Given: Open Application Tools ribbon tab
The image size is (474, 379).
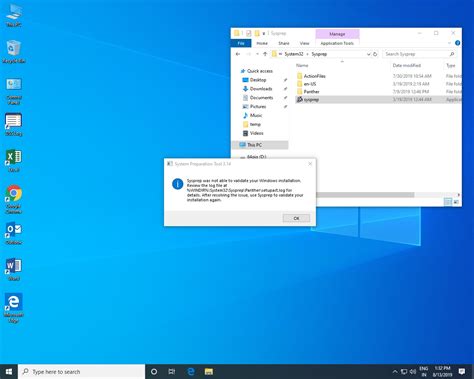Looking at the screenshot, I should click(337, 43).
